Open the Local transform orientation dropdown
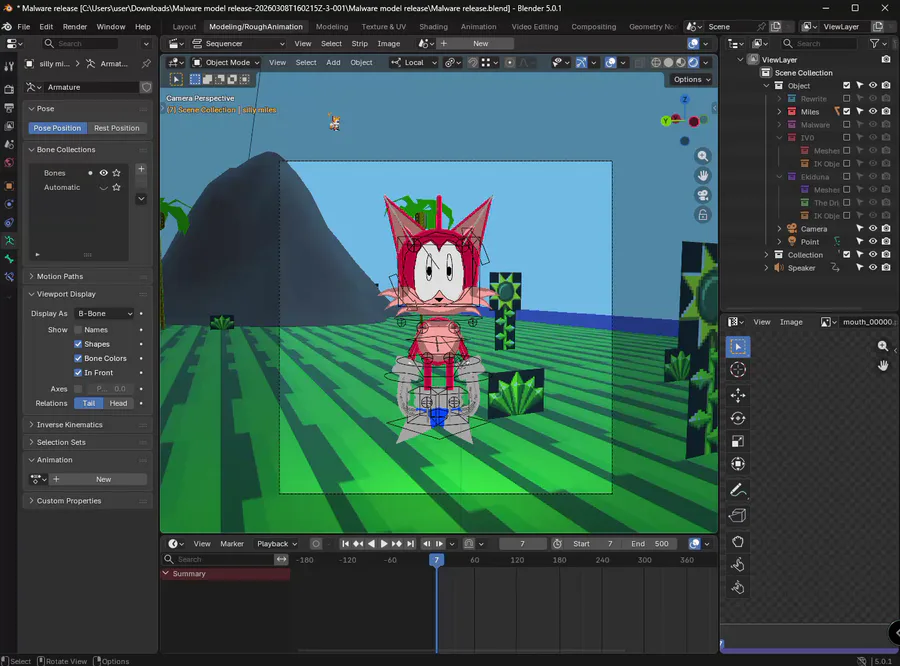The width and height of the screenshot is (900, 666). (413, 63)
